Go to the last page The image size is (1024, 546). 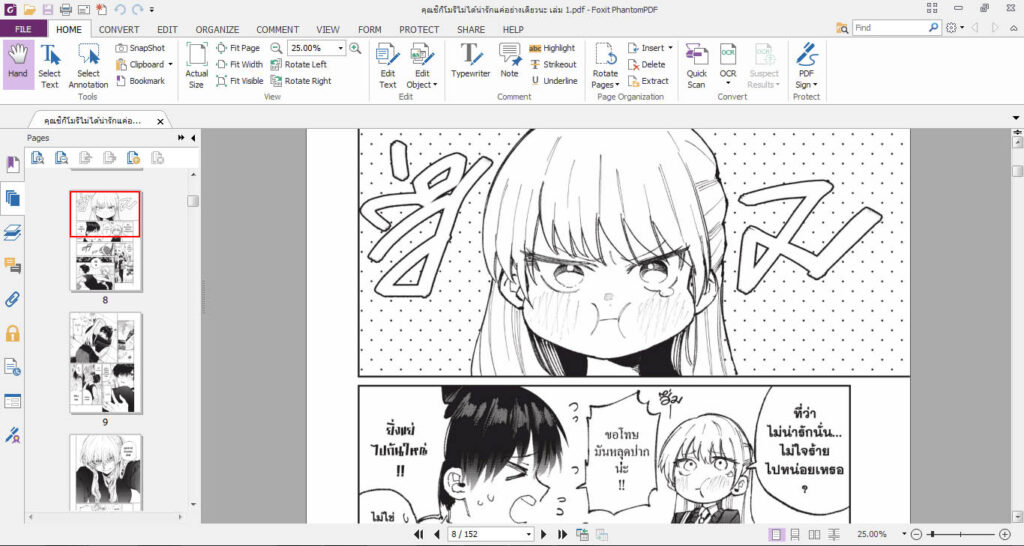(x=562, y=534)
